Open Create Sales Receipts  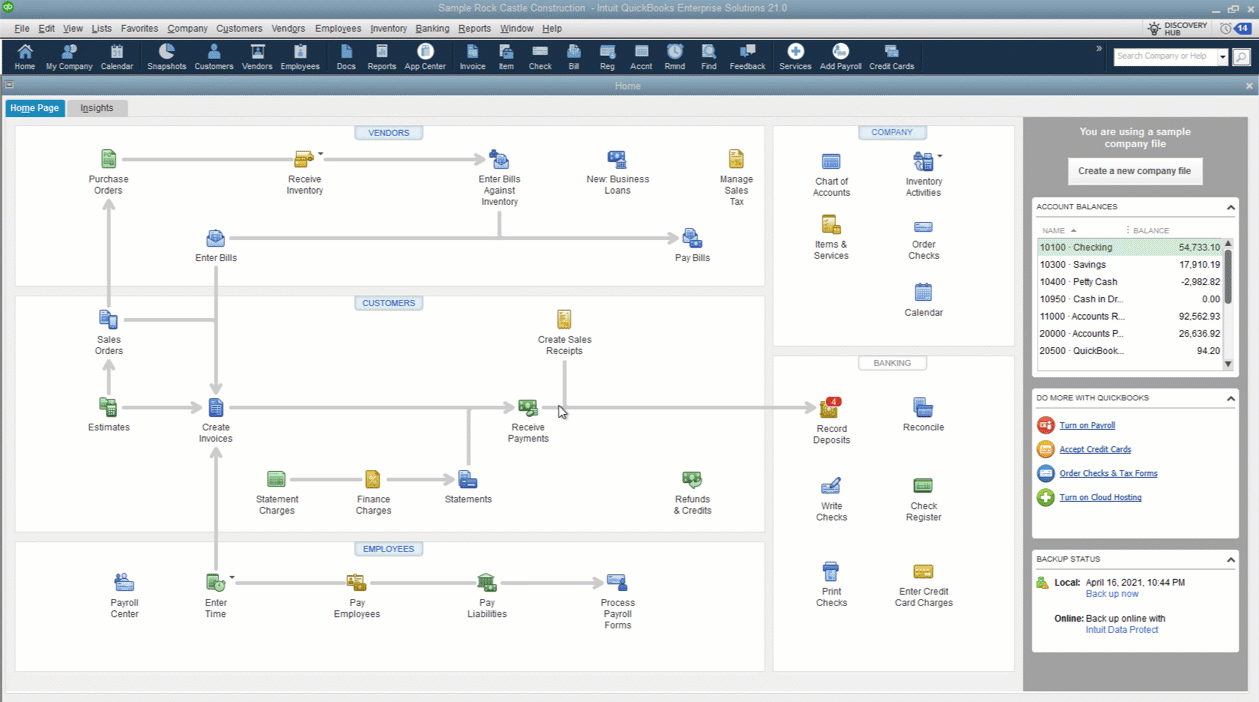(564, 319)
